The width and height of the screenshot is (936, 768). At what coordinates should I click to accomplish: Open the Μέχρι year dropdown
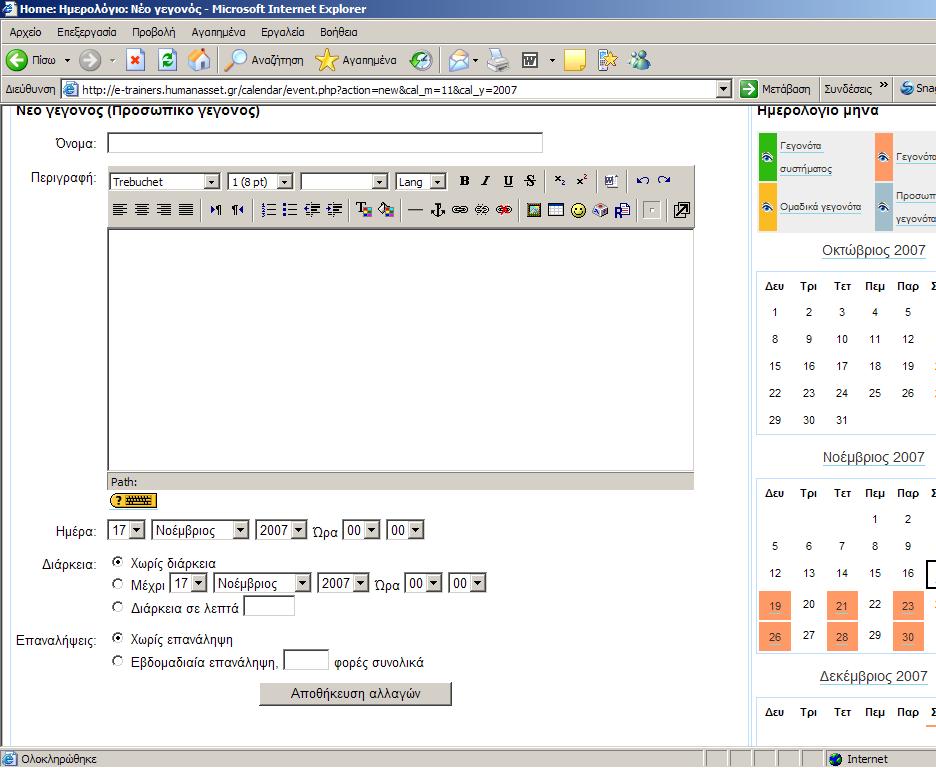[343, 583]
